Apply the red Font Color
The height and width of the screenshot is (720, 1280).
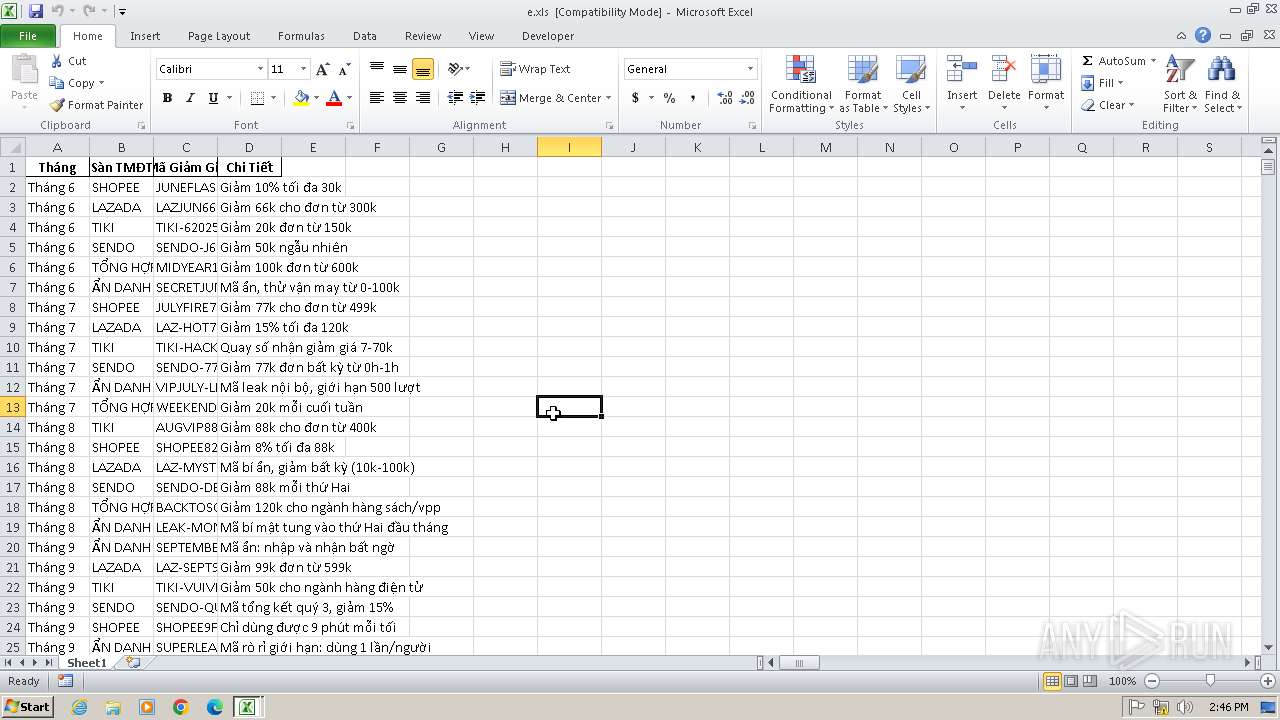pyautogui.click(x=334, y=98)
